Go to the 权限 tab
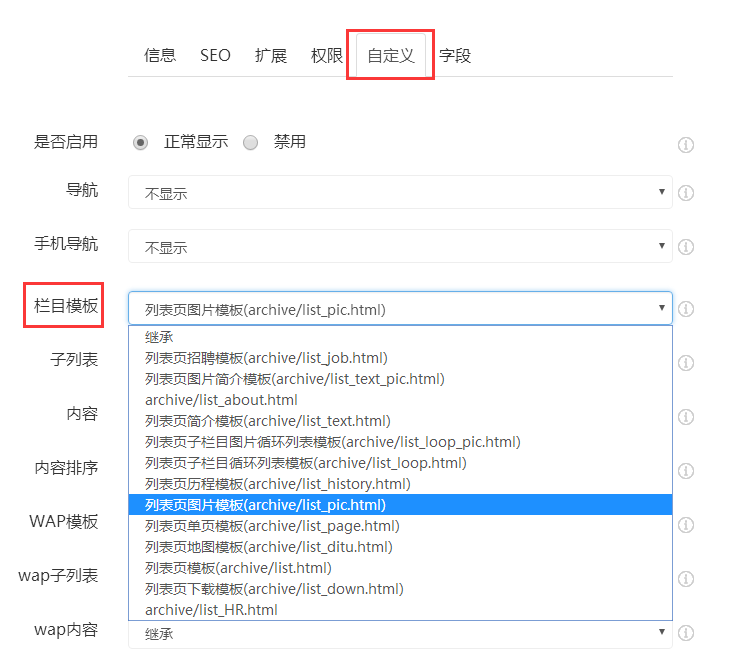 point(327,56)
